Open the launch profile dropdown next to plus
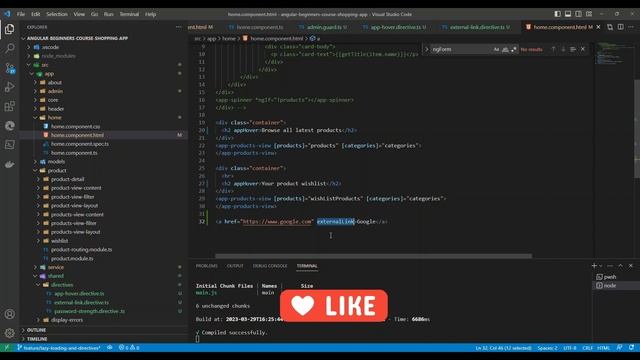This screenshot has height=360, width=640. 601,266
